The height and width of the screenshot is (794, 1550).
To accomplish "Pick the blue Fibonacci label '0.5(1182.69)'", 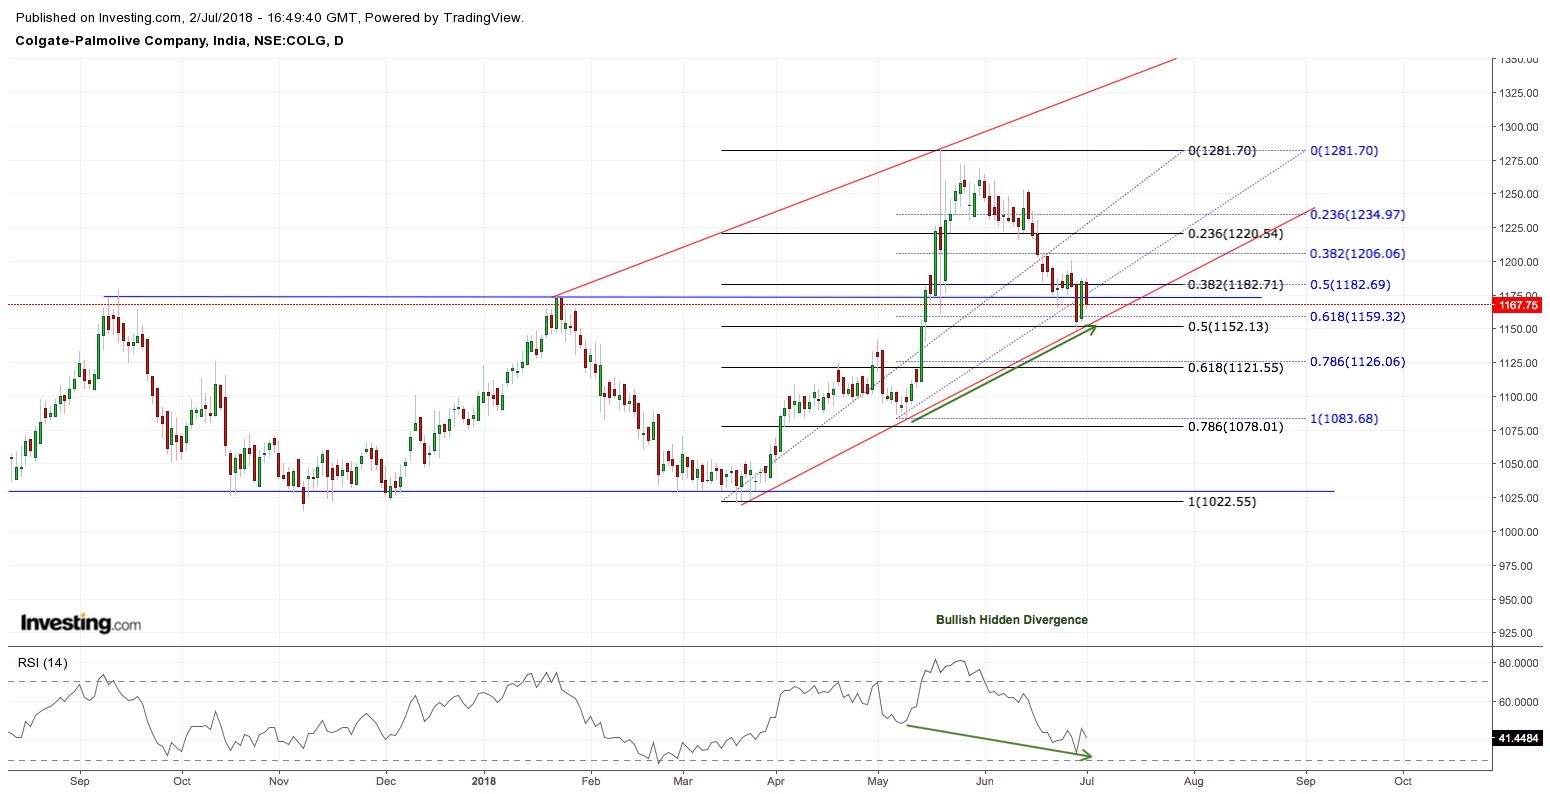I will 1350,285.
